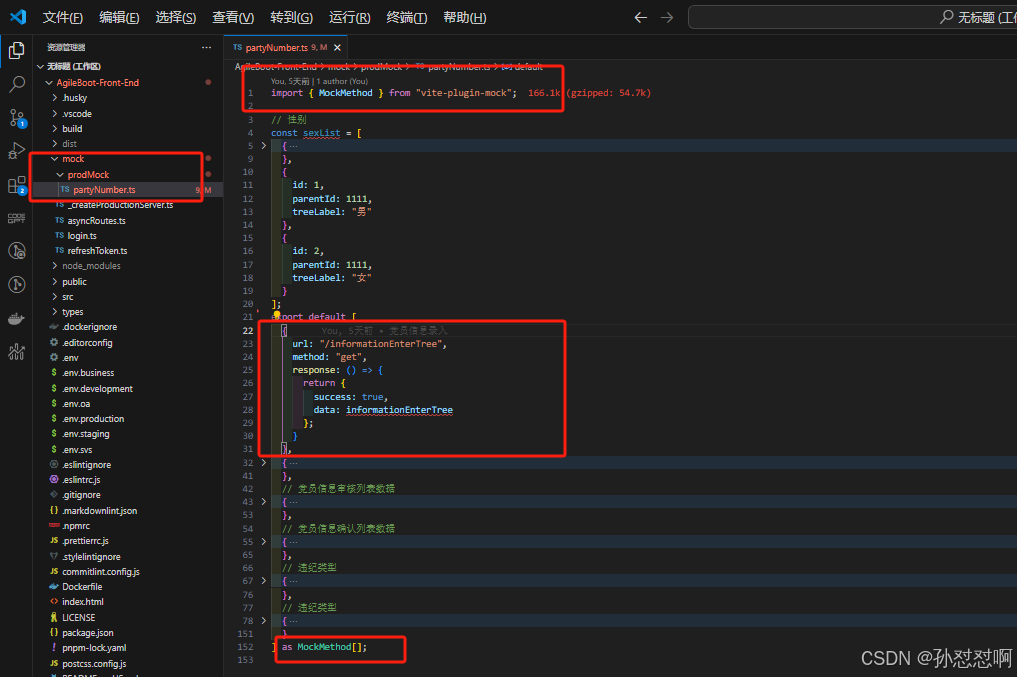The image size is (1017, 677).
Task: Unfold code block at line 67
Action: pos(263,581)
